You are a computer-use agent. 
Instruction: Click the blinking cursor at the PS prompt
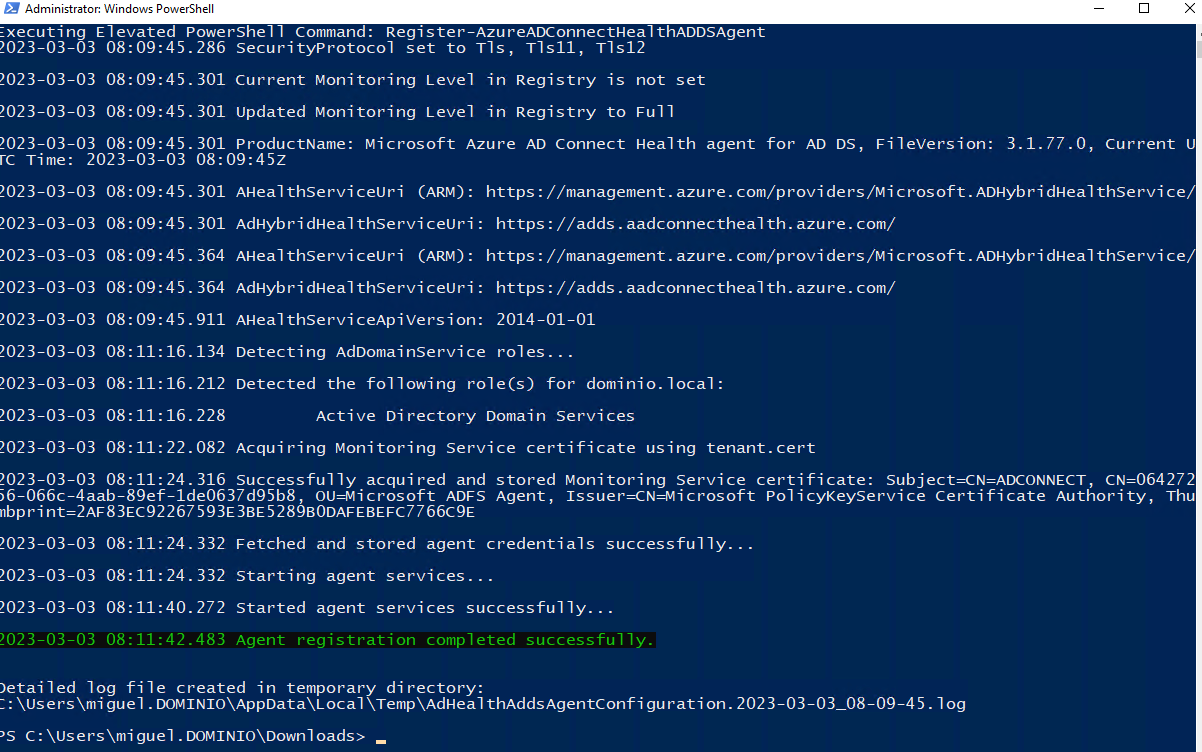click(381, 738)
